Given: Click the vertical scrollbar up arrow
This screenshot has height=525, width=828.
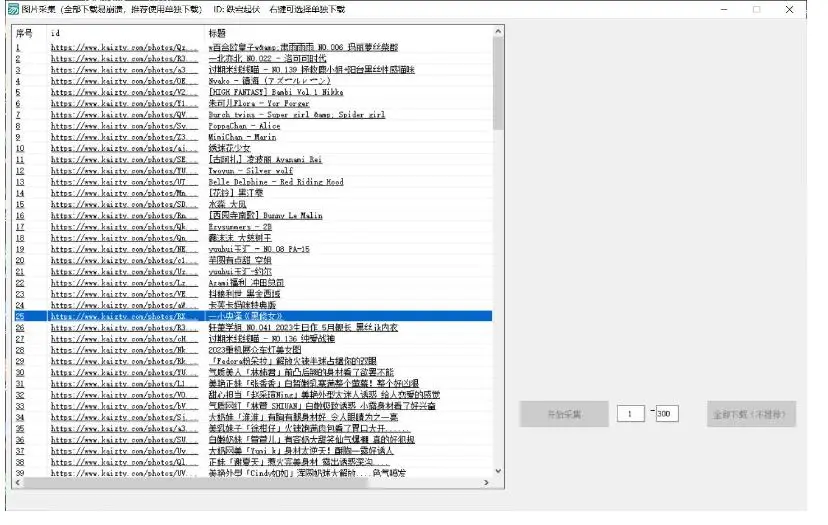Looking at the screenshot, I should (x=498, y=32).
